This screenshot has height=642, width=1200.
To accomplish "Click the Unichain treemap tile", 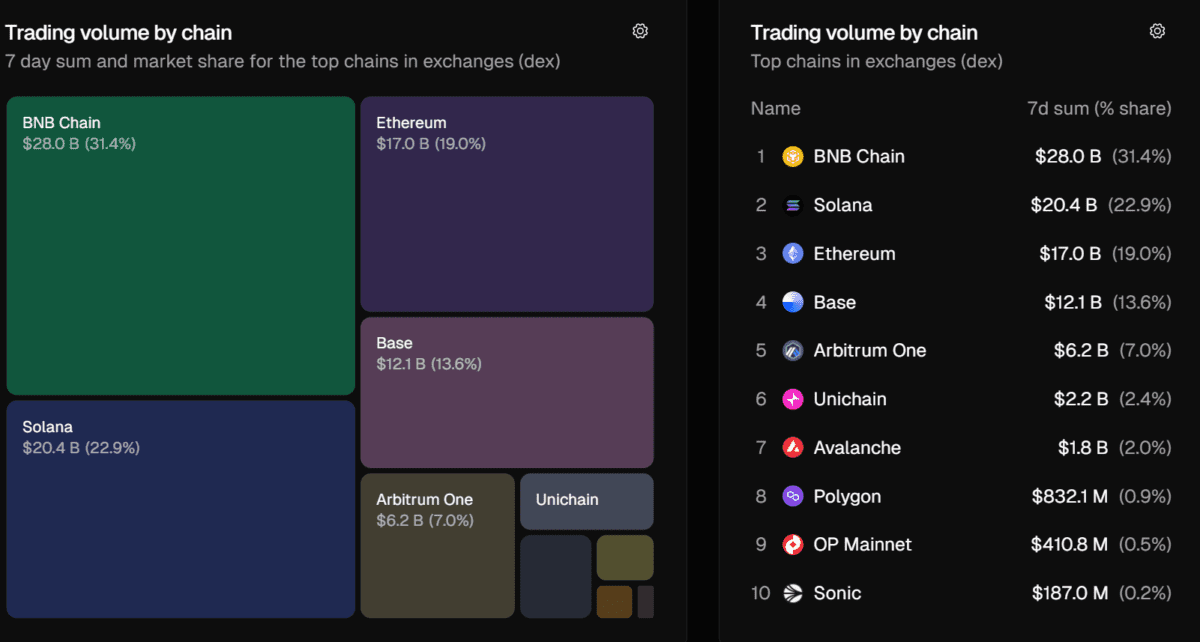I will pos(586,501).
